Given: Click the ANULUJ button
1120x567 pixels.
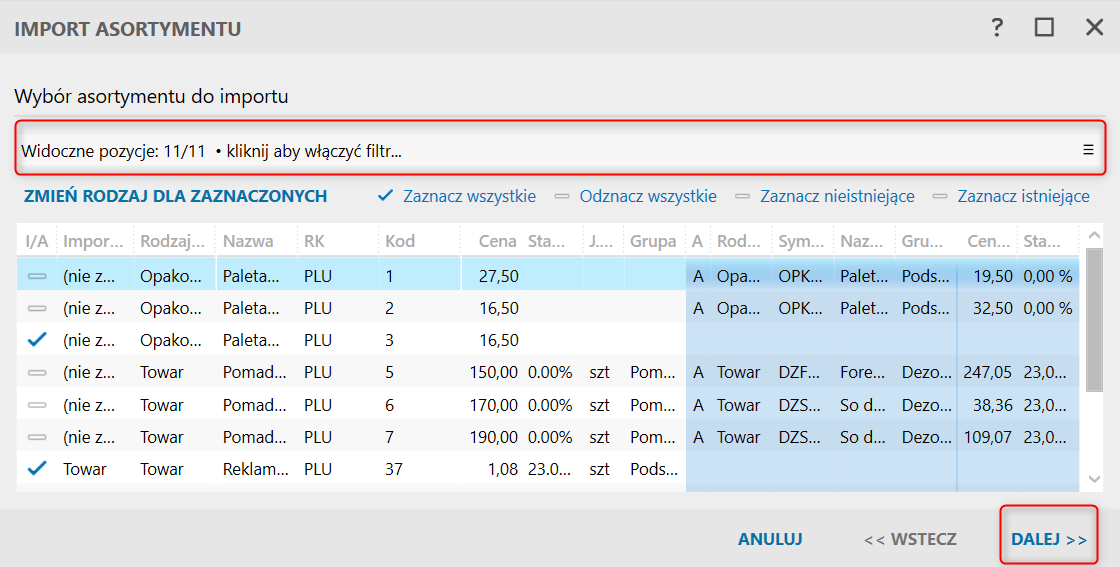Looking at the screenshot, I should [770, 539].
